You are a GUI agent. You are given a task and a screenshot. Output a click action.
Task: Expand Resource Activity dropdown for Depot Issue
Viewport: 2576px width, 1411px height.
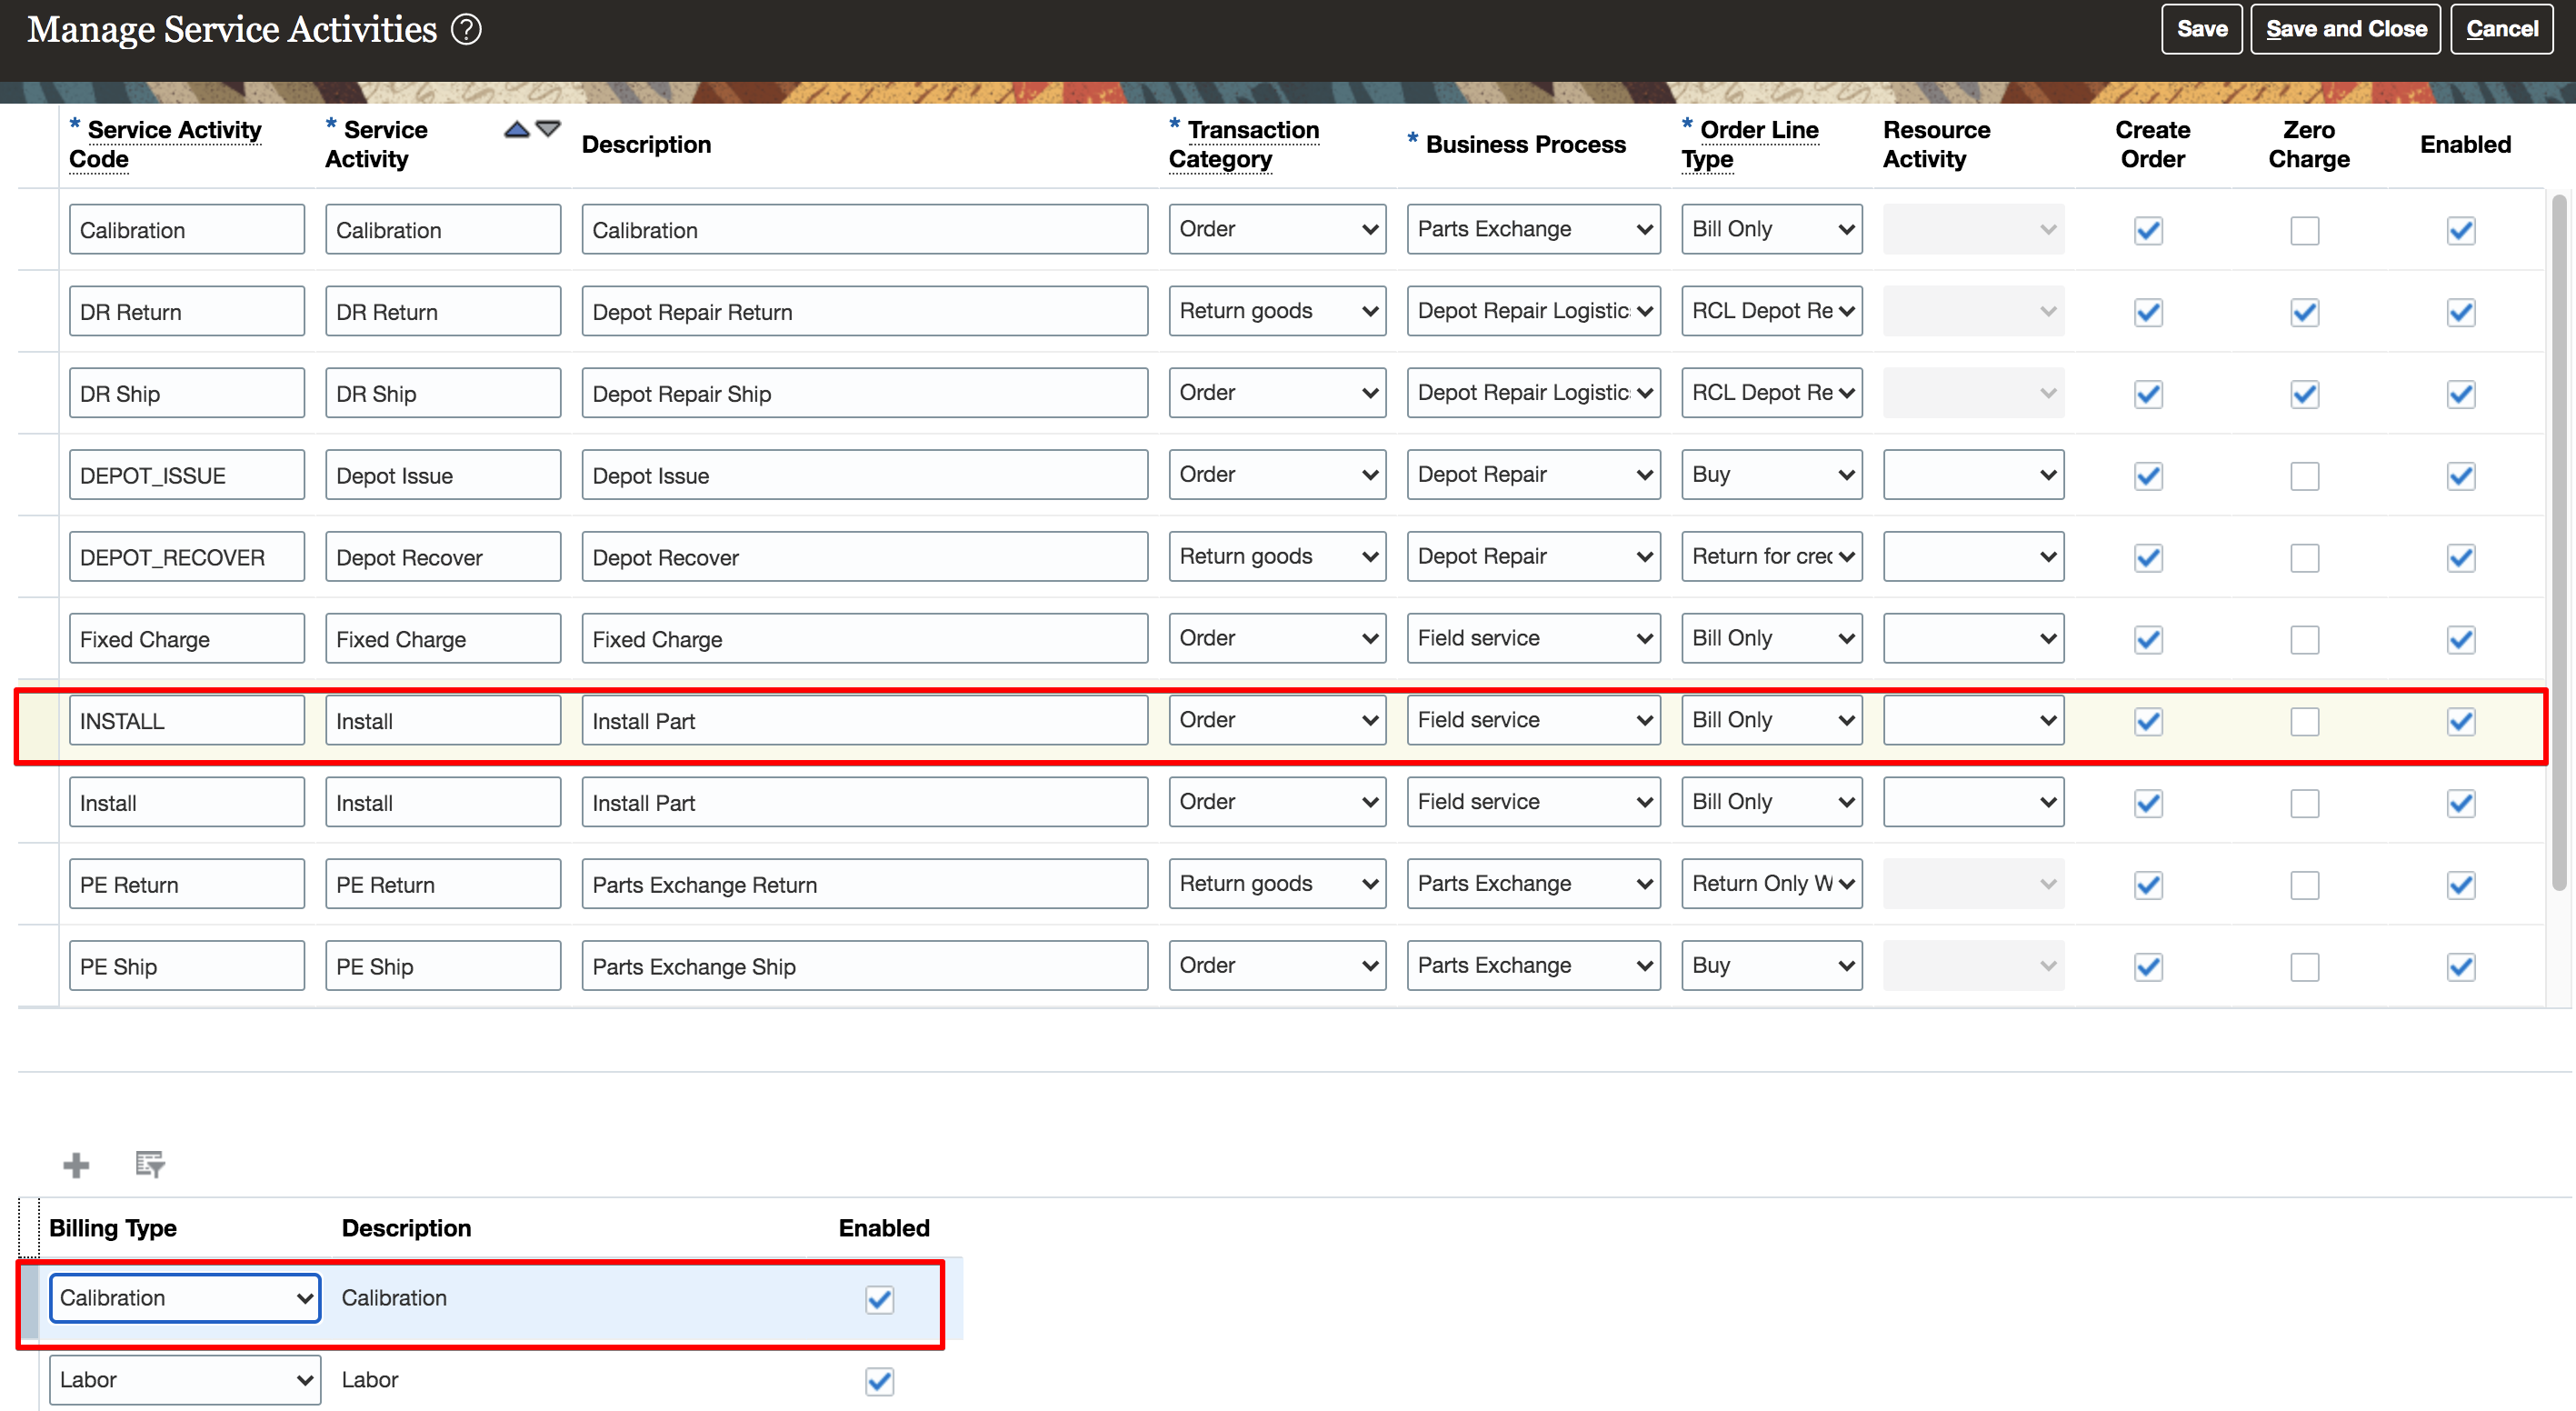[x=1972, y=475]
